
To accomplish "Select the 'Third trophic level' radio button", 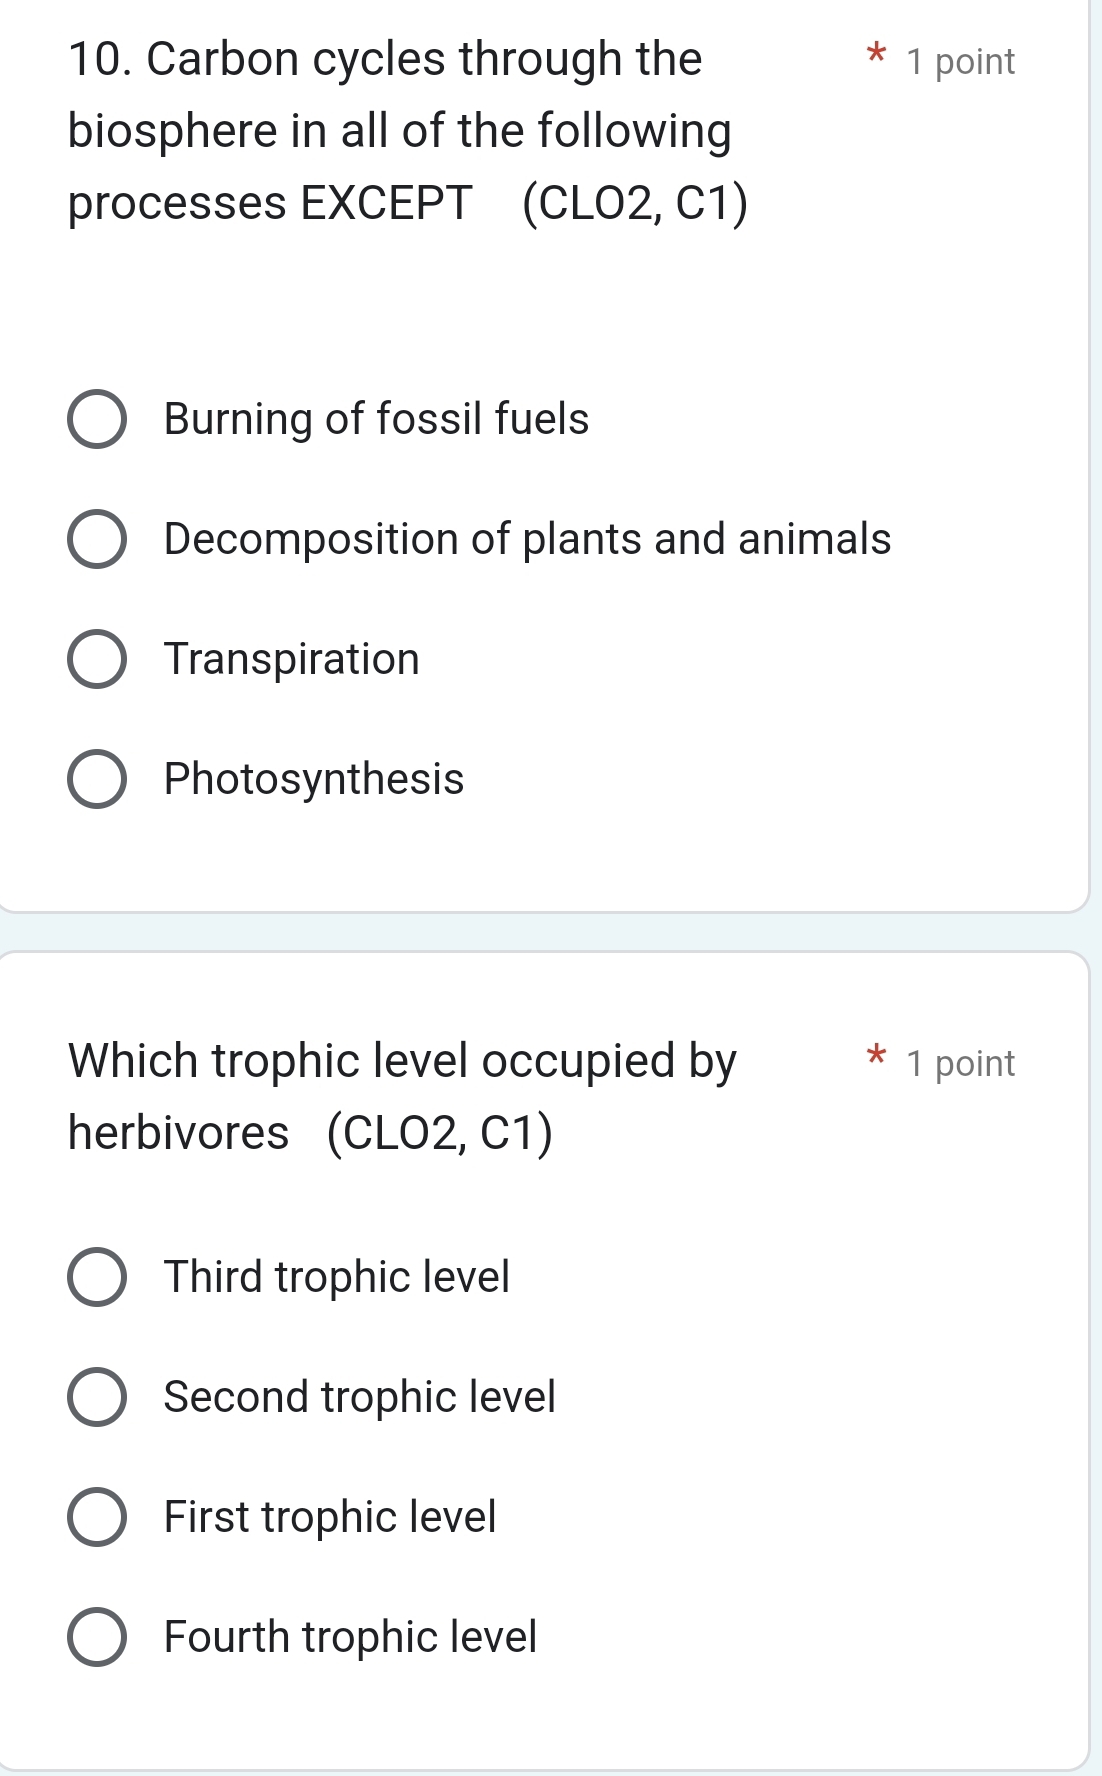I will pos(97,1277).
